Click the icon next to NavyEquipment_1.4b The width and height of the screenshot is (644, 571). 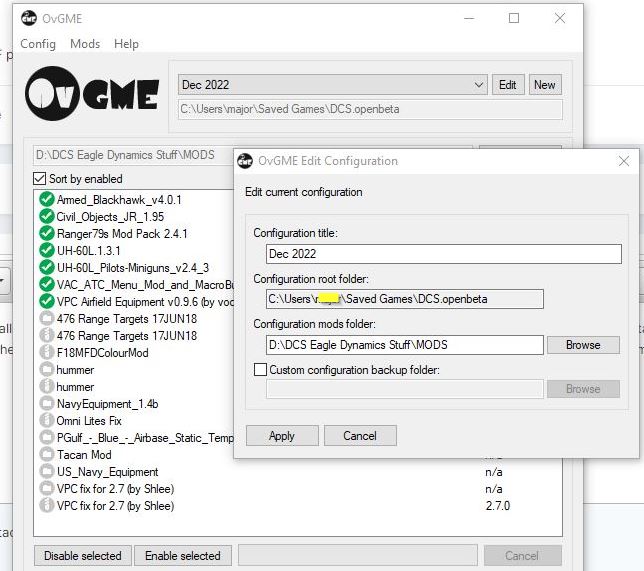coord(47,403)
